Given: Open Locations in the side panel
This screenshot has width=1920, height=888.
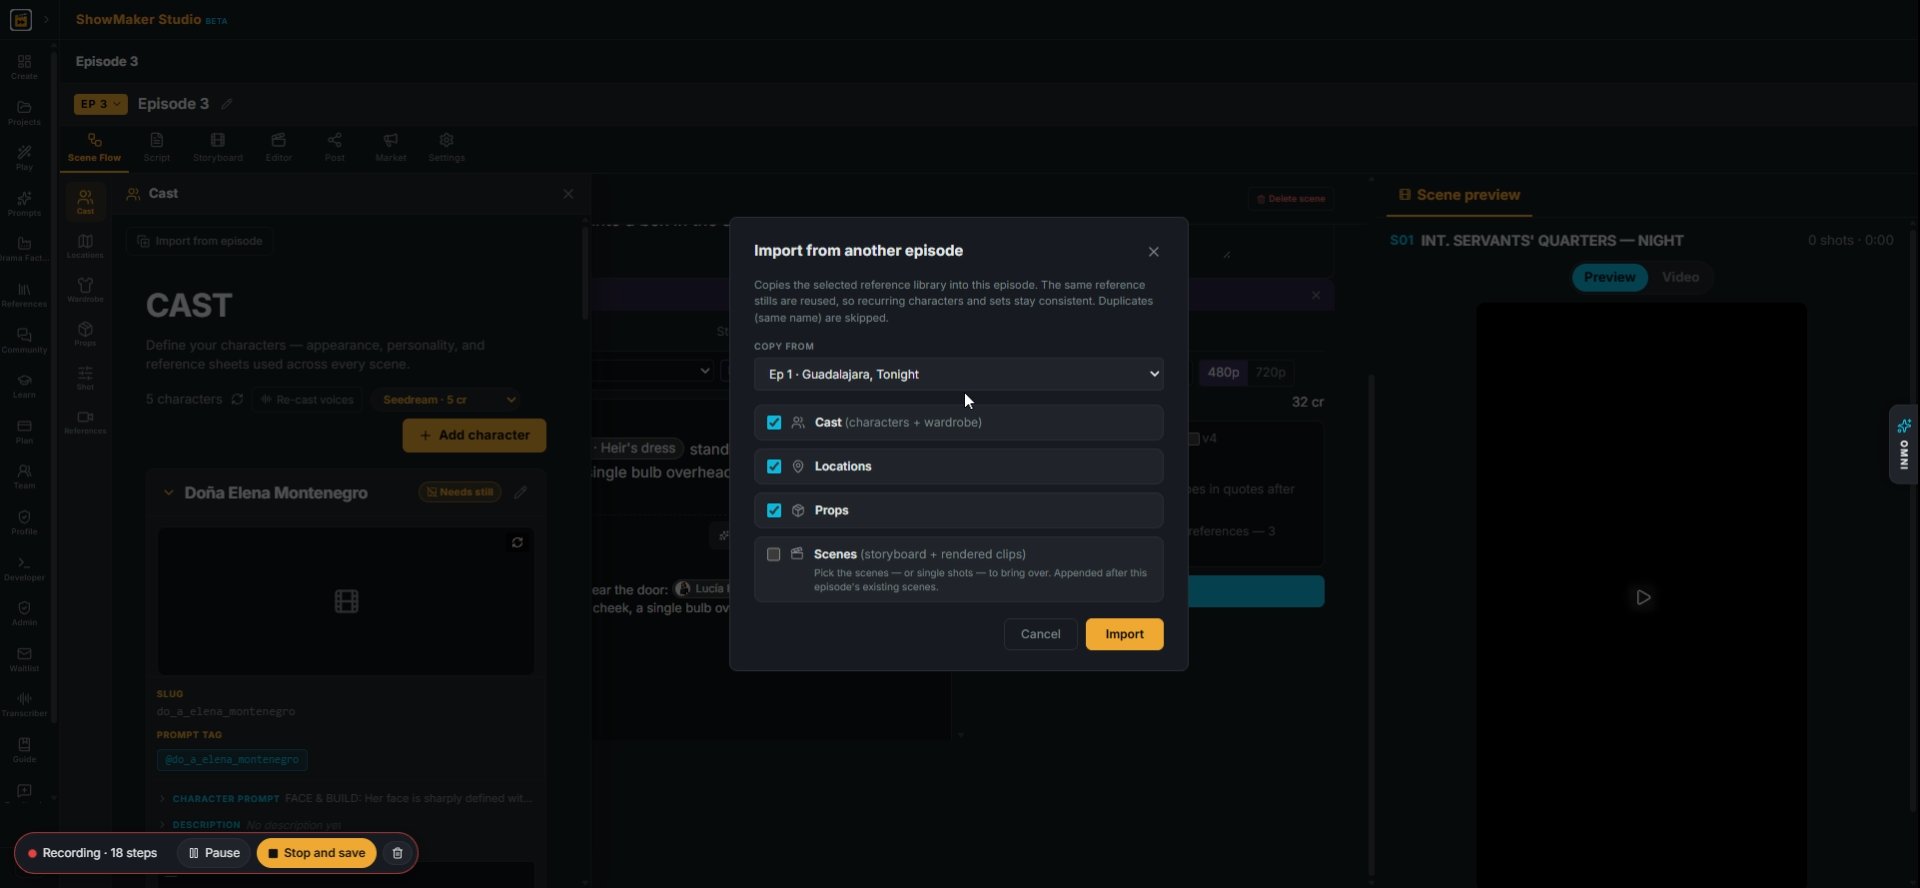Looking at the screenshot, I should [85, 246].
